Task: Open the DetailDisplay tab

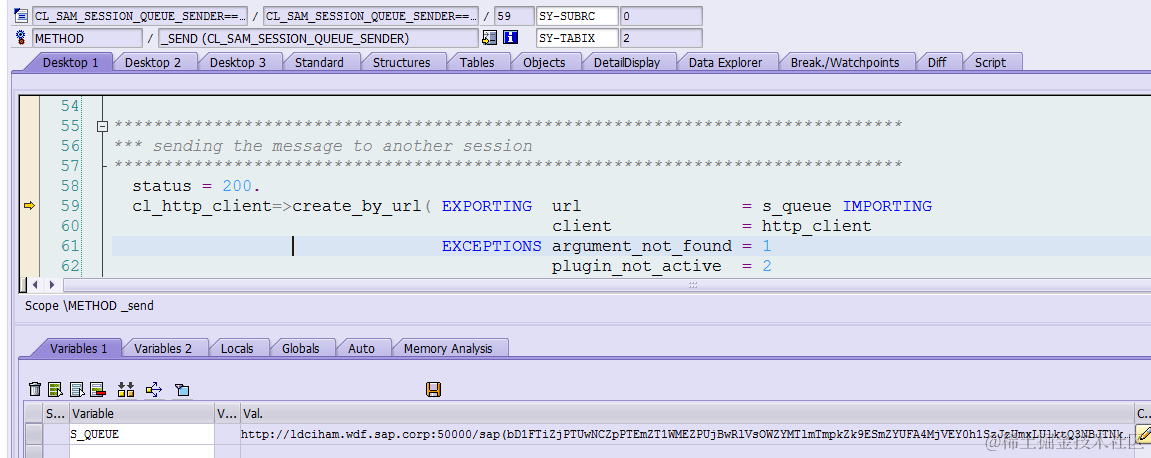Action: (627, 62)
